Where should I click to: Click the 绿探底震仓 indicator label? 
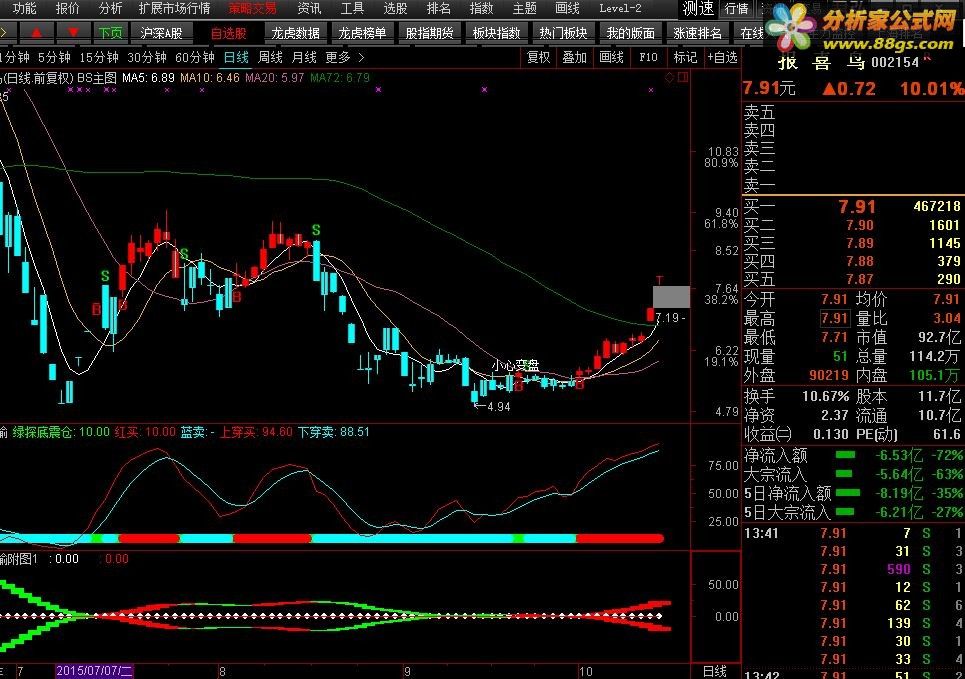click(61, 432)
